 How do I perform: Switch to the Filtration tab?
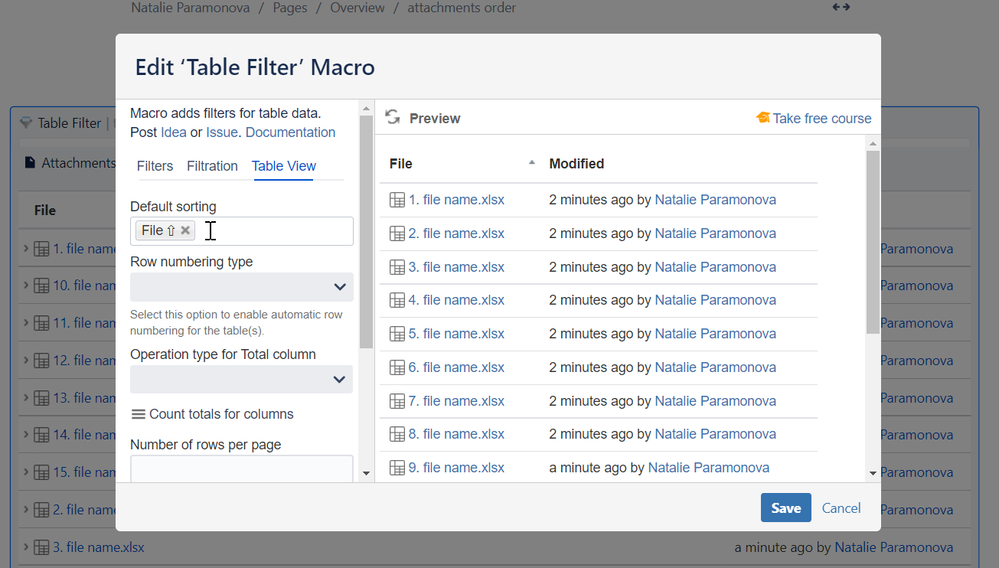212,166
